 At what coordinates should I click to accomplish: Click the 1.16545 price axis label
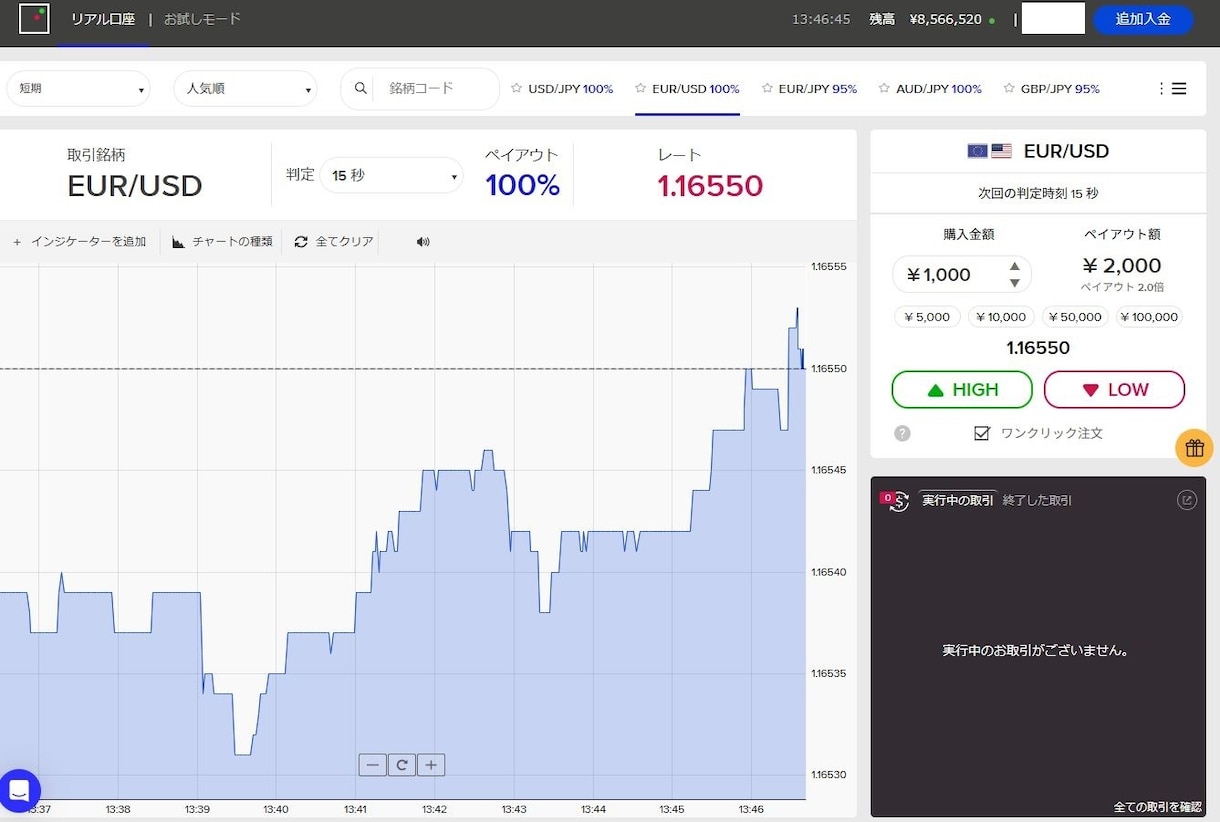coord(829,470)
